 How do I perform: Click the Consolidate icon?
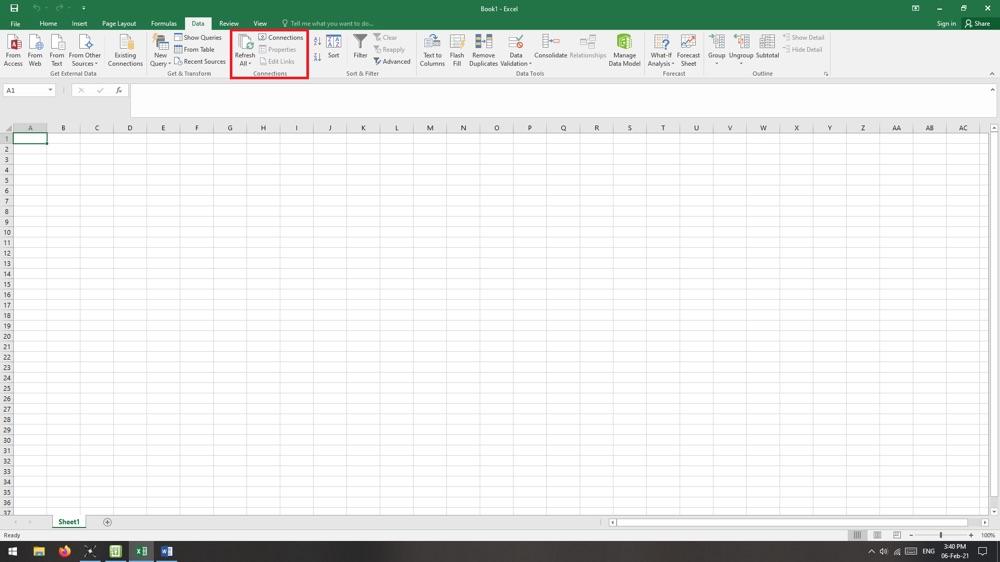tap(550, 46)
